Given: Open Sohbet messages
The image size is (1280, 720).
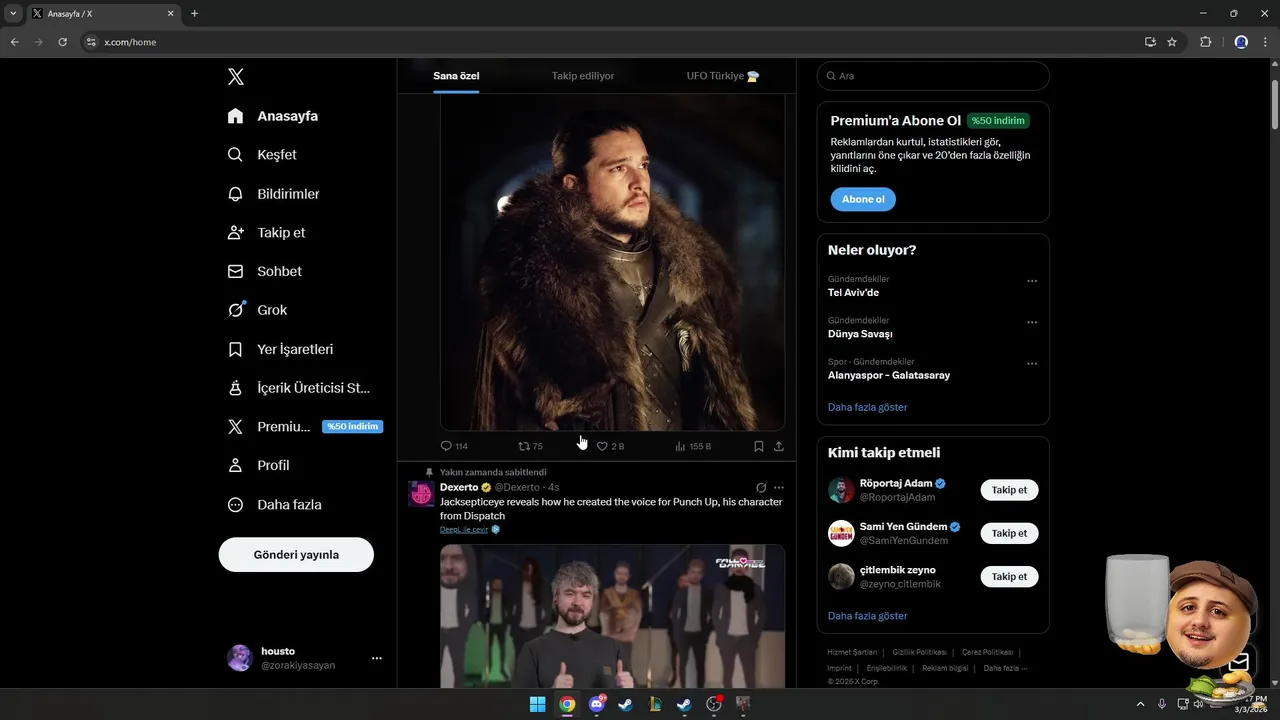Looking at the screenshot, I should [265, 271].
